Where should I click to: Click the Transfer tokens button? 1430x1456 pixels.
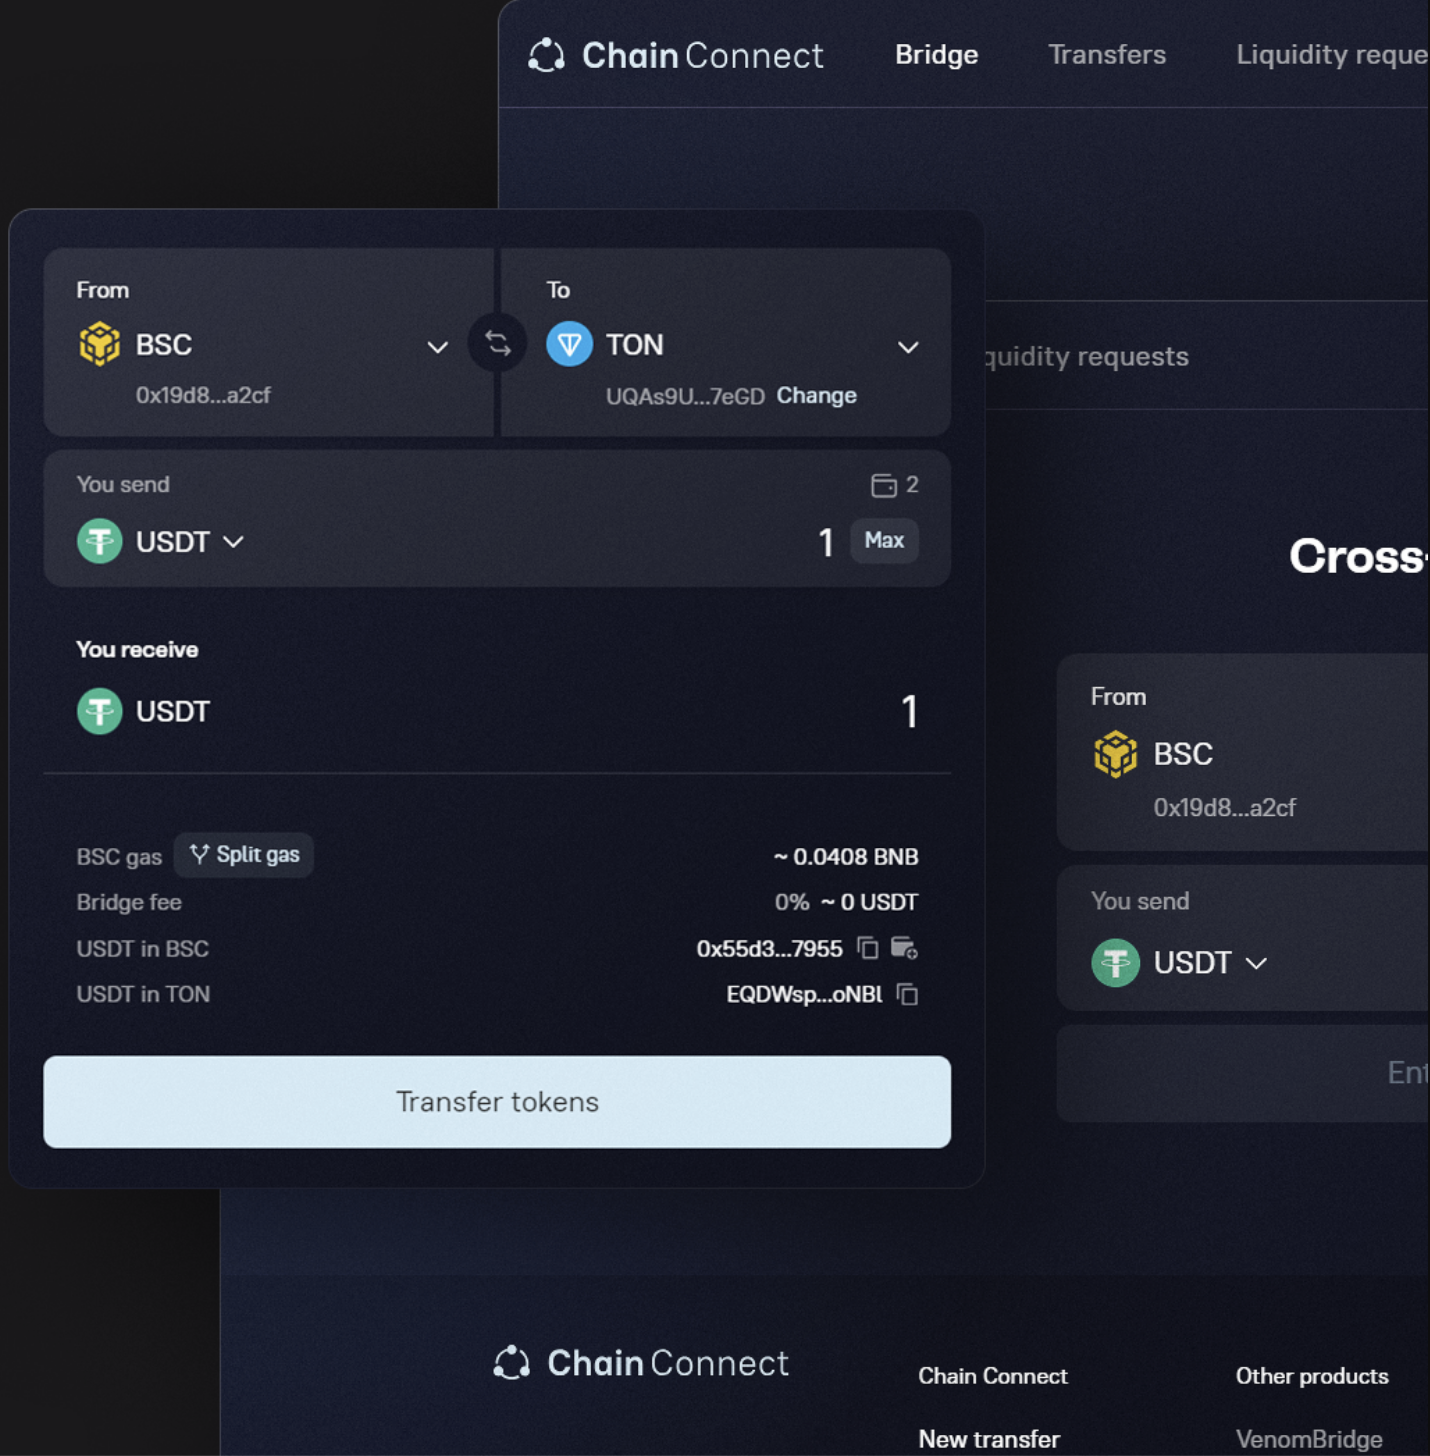pos(497,1101)
